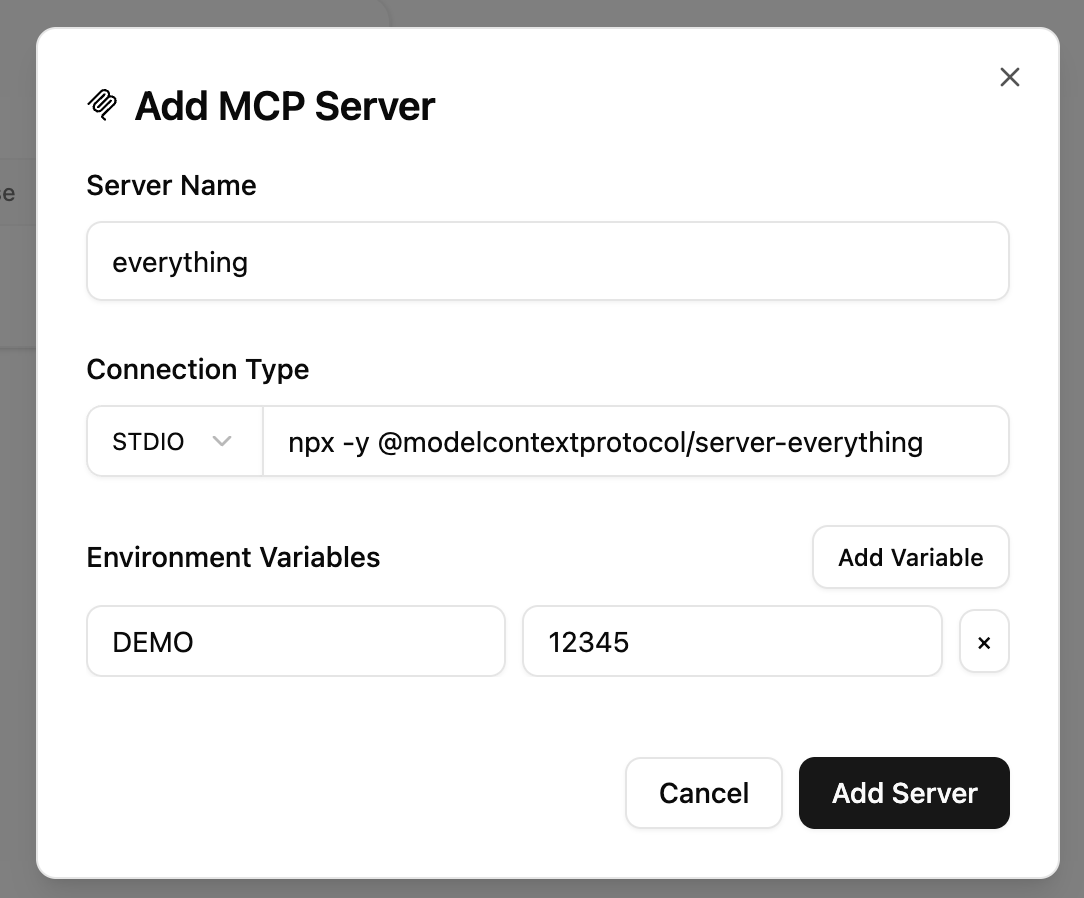Click the Environment Variables heading

(x=233, y=557)
